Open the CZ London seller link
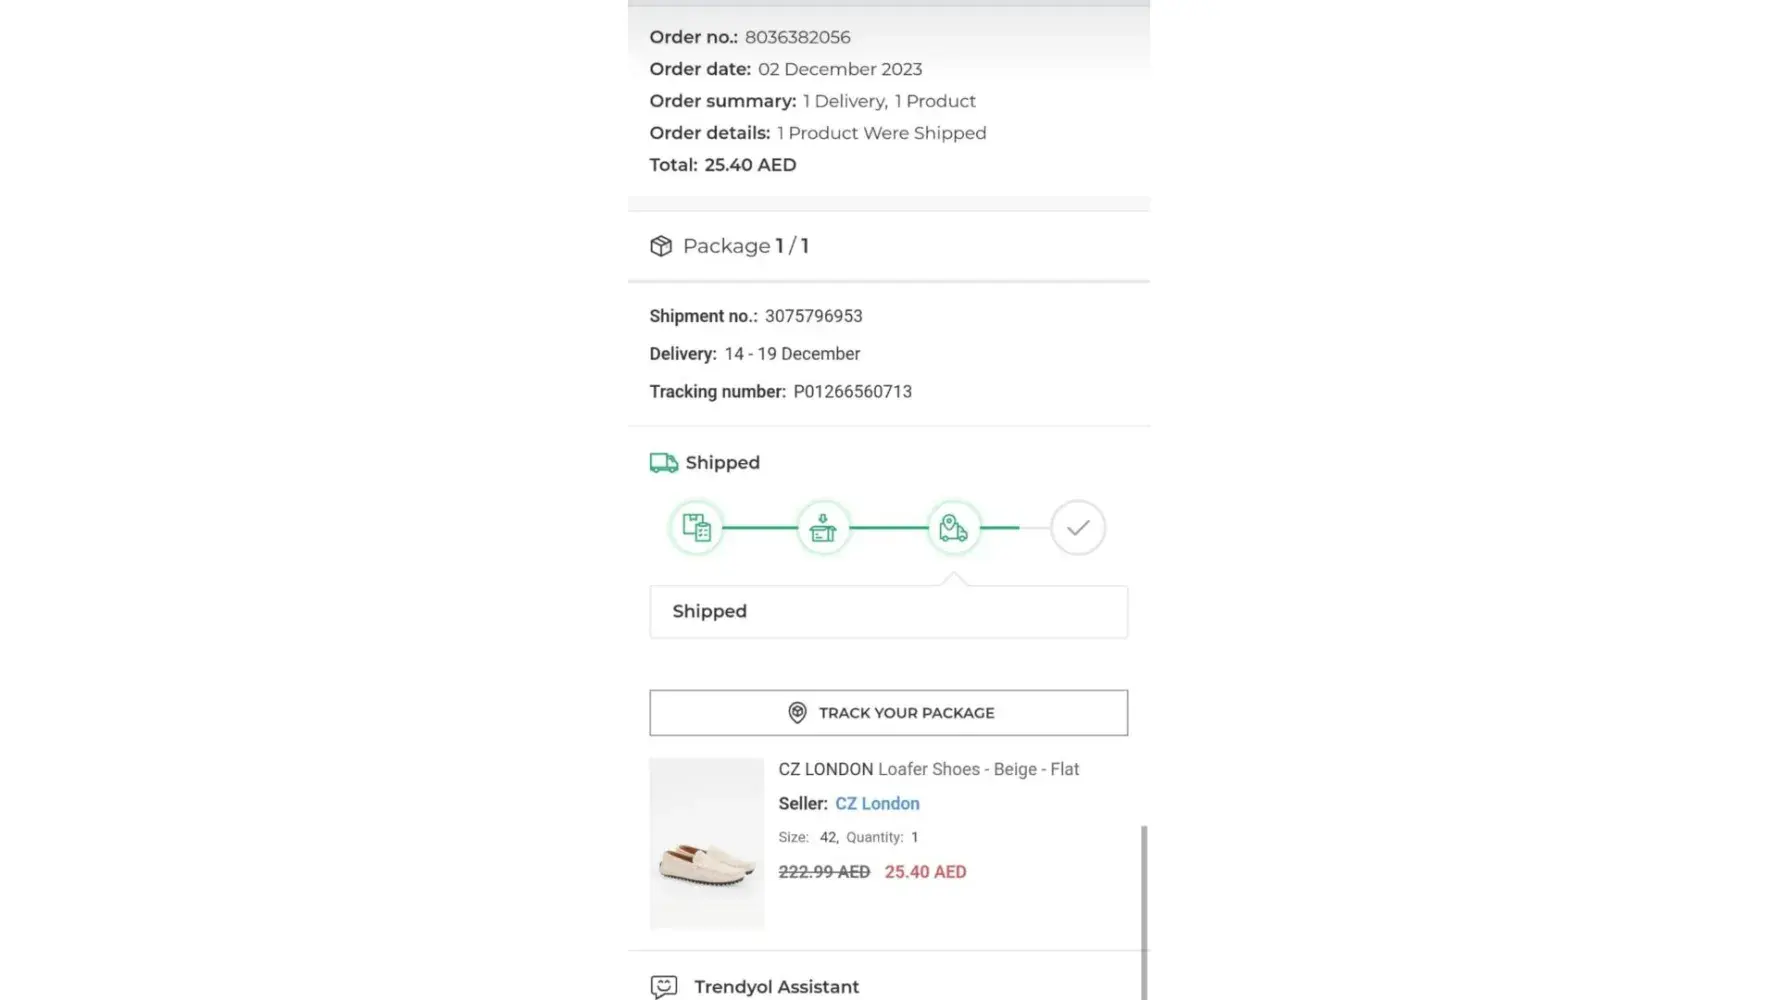1778x1000 pixels. point(877,803)
